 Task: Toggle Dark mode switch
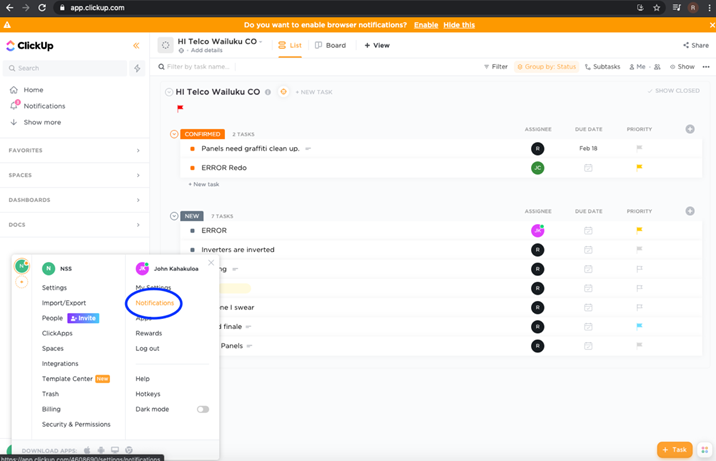(203, 409)
